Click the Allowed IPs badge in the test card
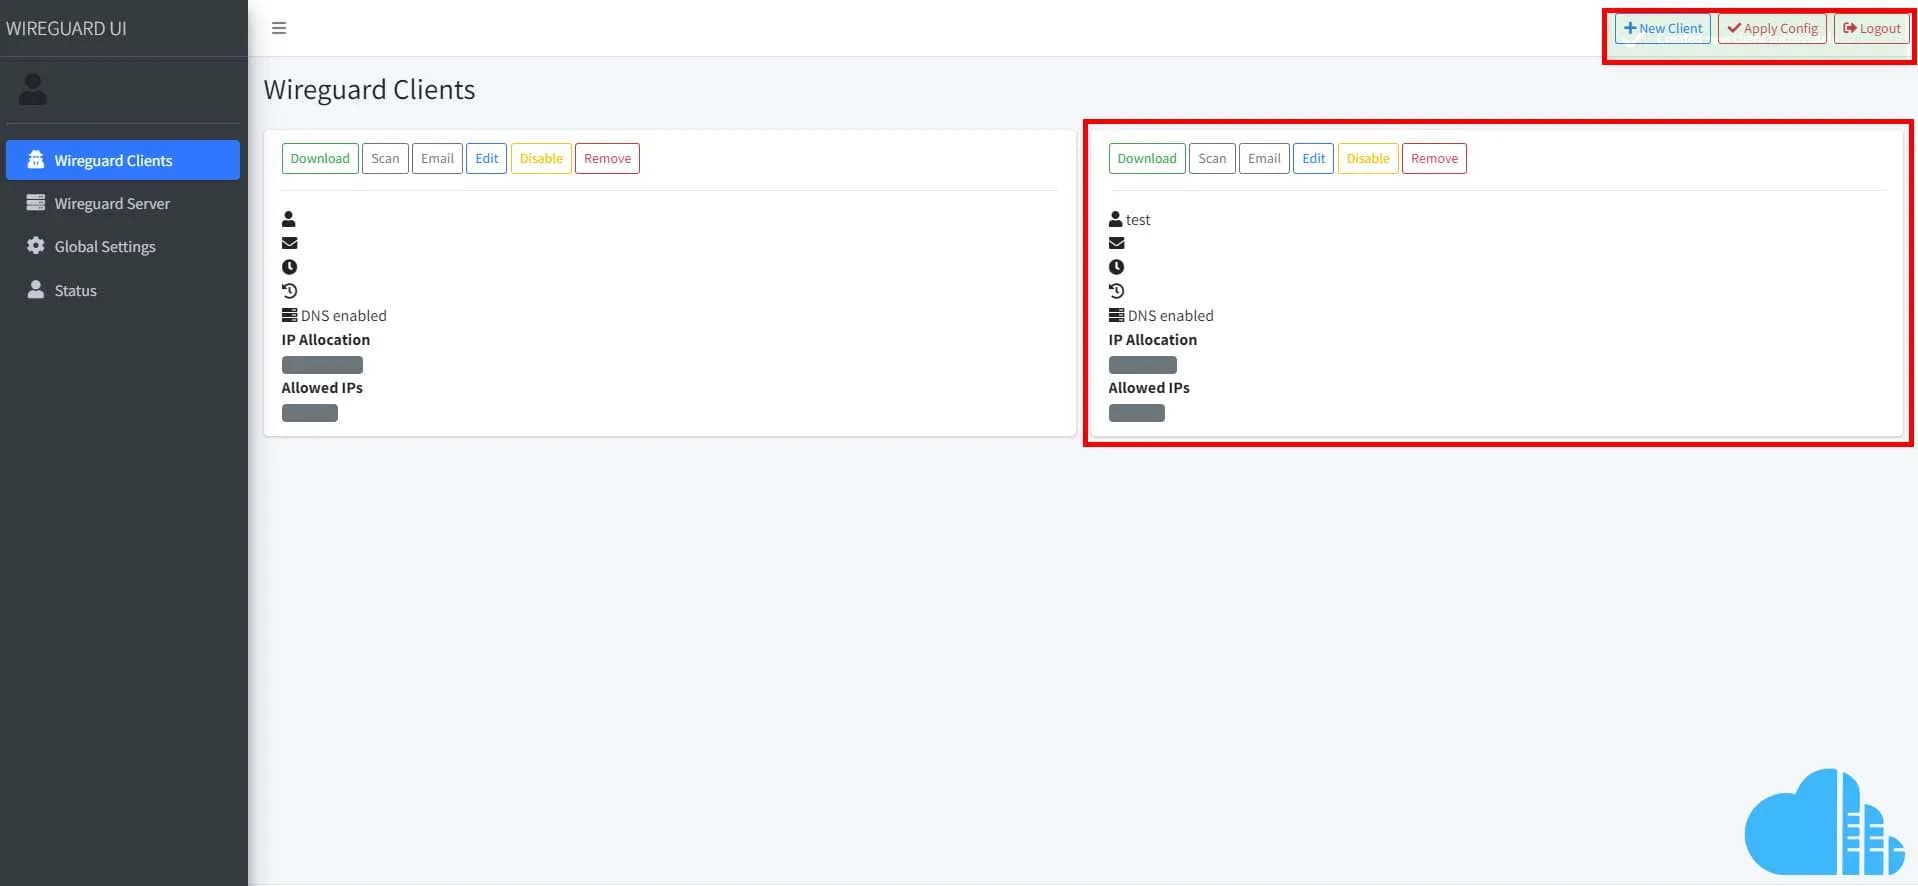 [1137, 413]
